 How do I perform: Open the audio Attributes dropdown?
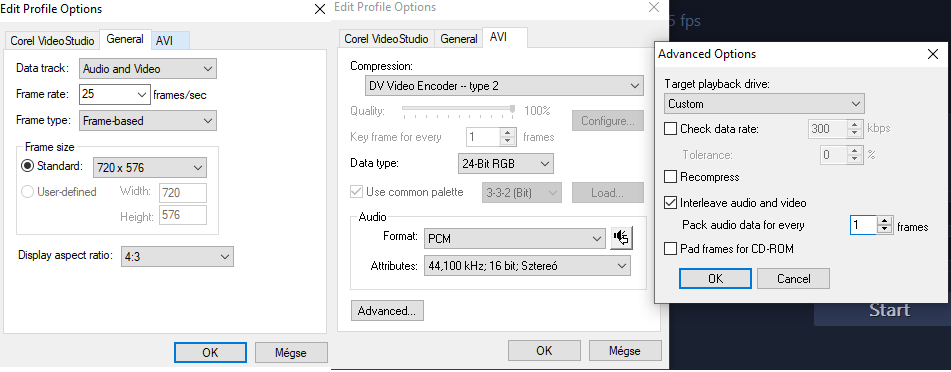pos(527,266)
